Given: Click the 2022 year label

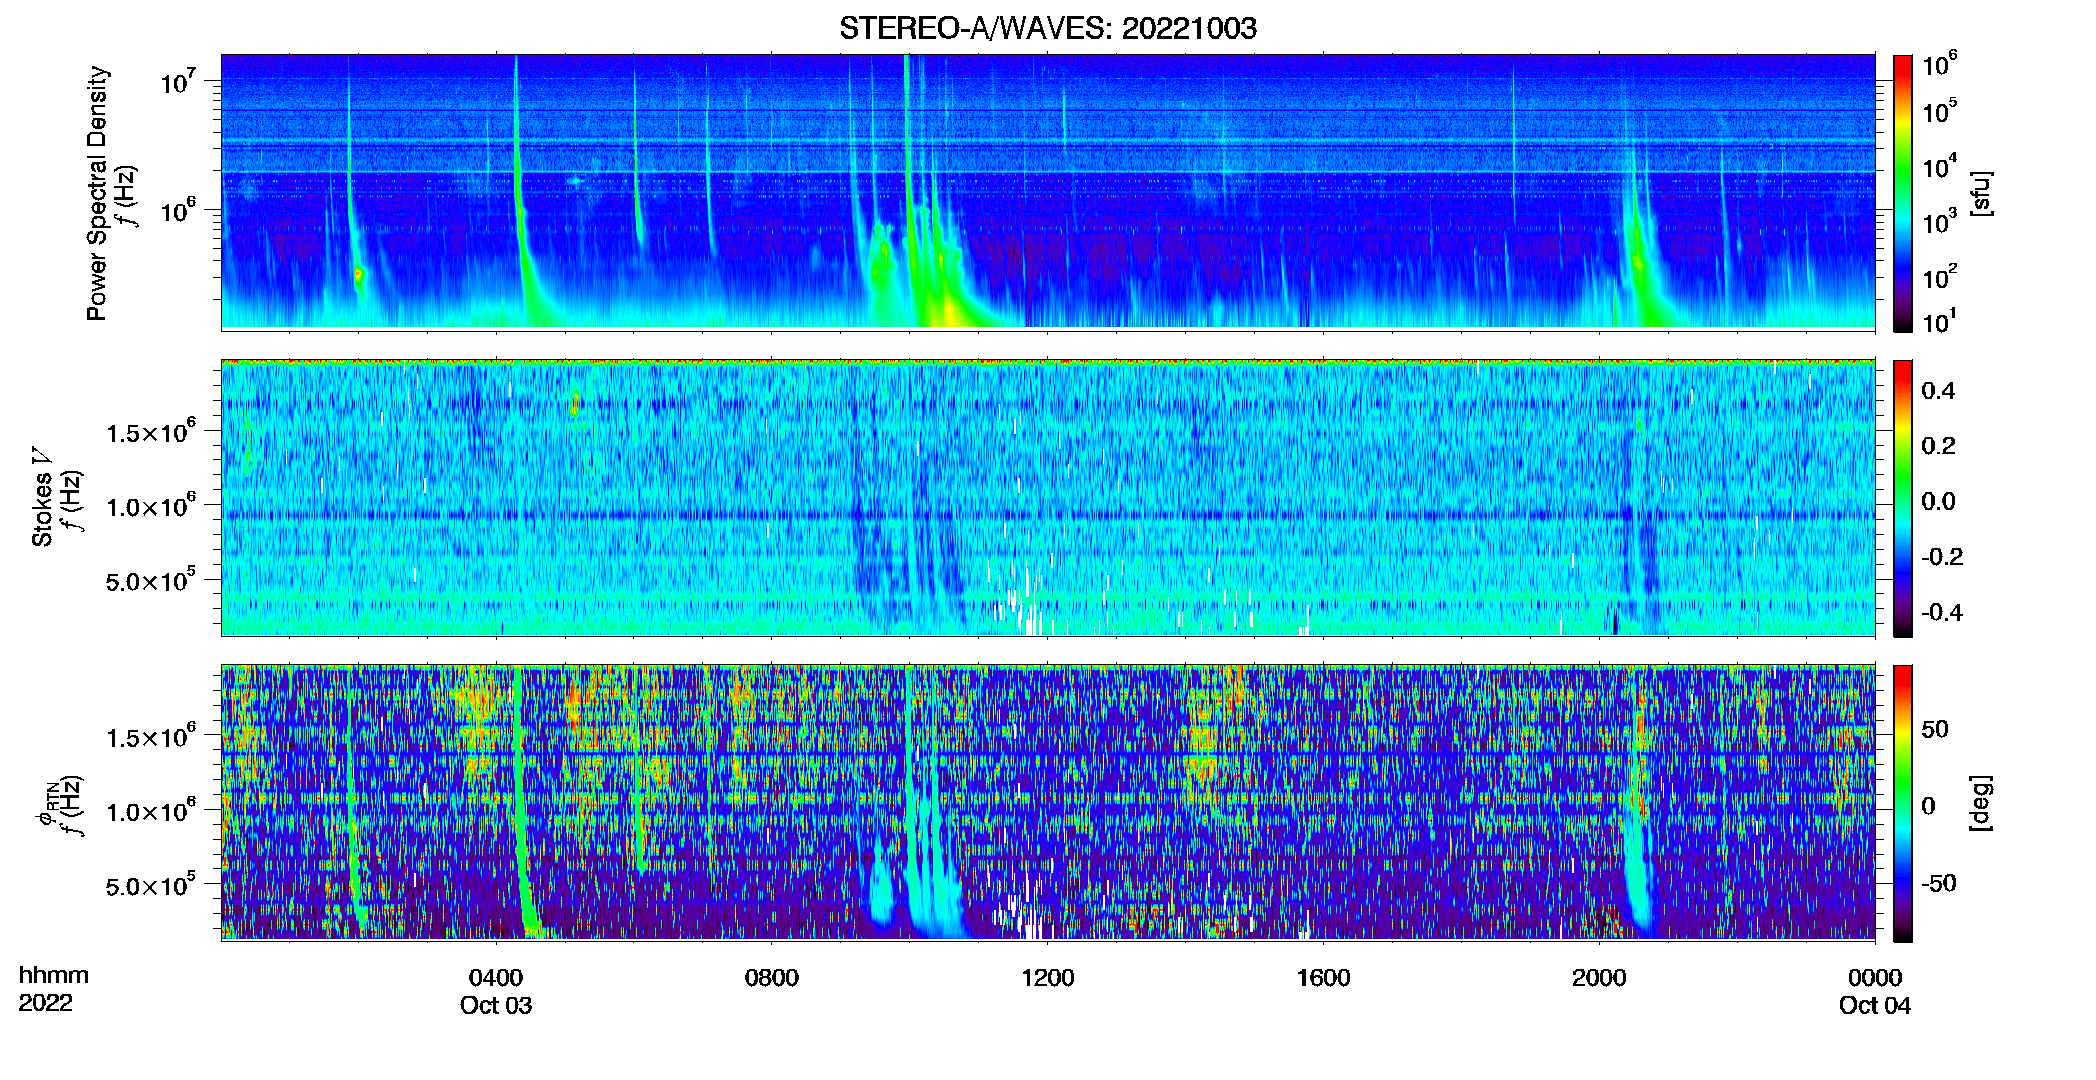Looking at the screenshot, I should 45,1003.
